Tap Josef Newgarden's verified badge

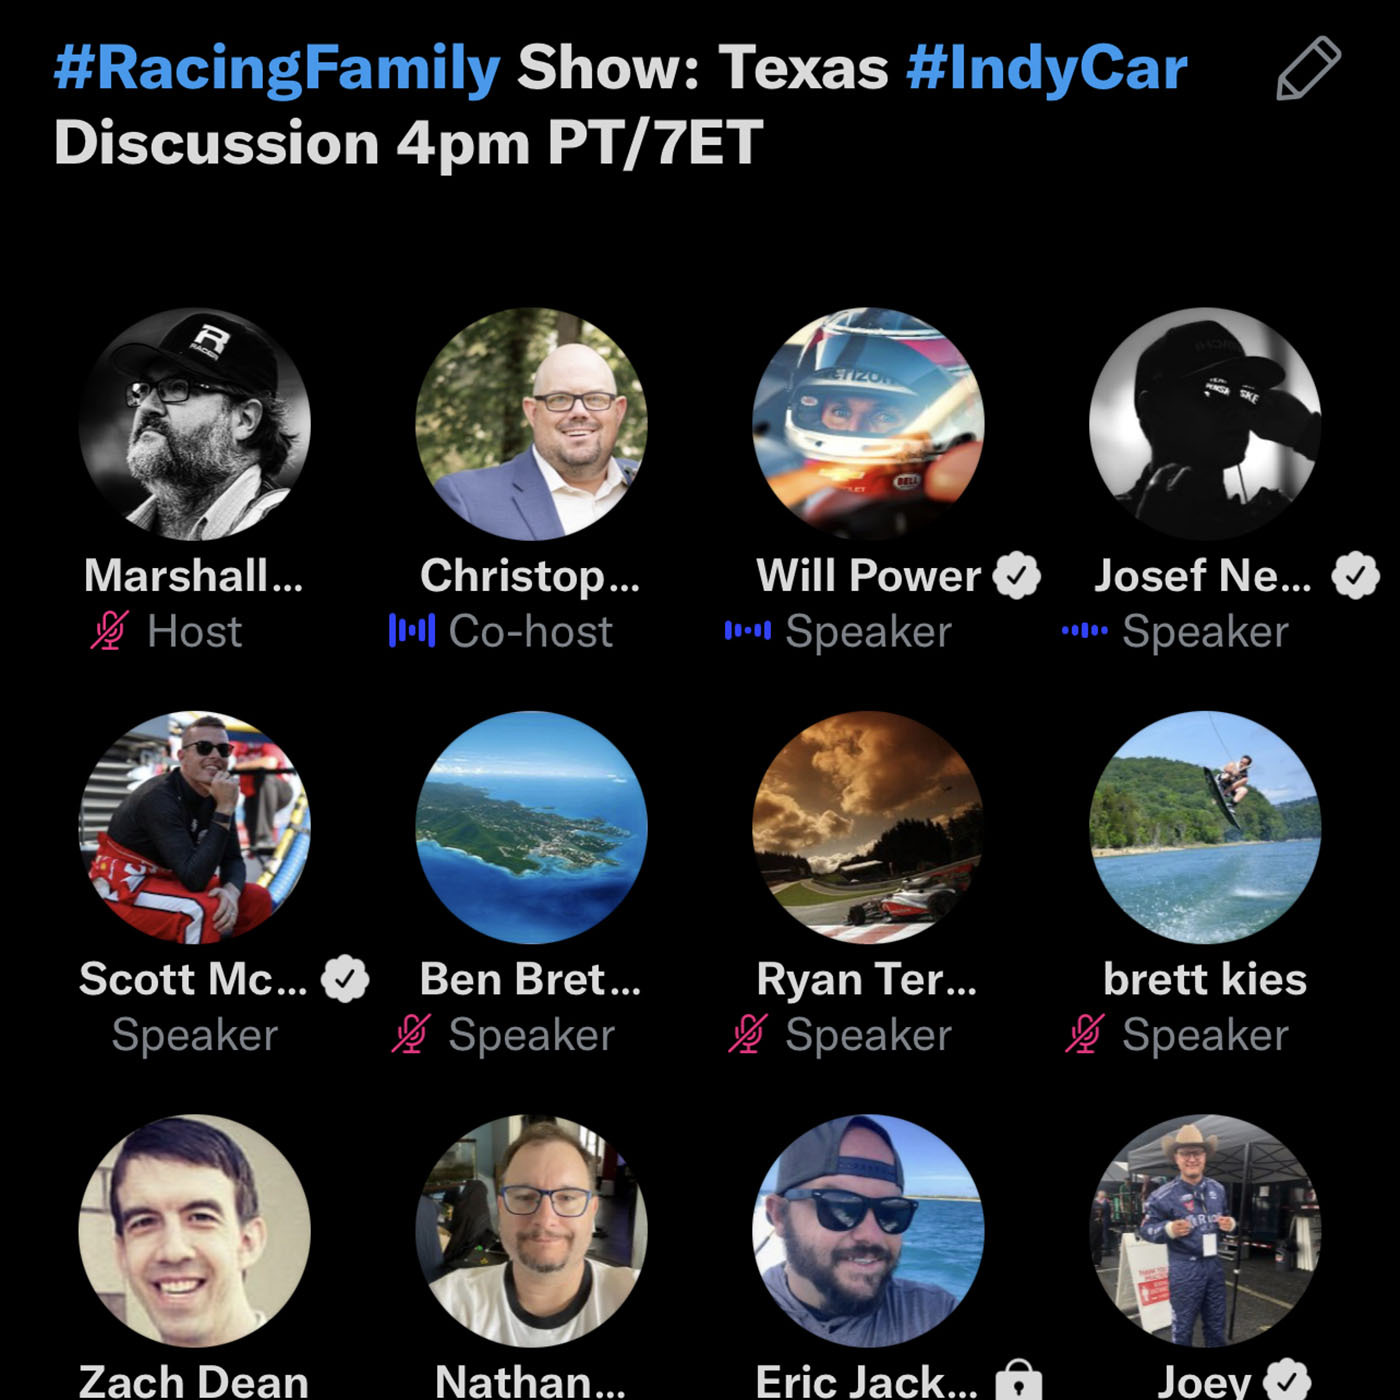pos(1355,576)
